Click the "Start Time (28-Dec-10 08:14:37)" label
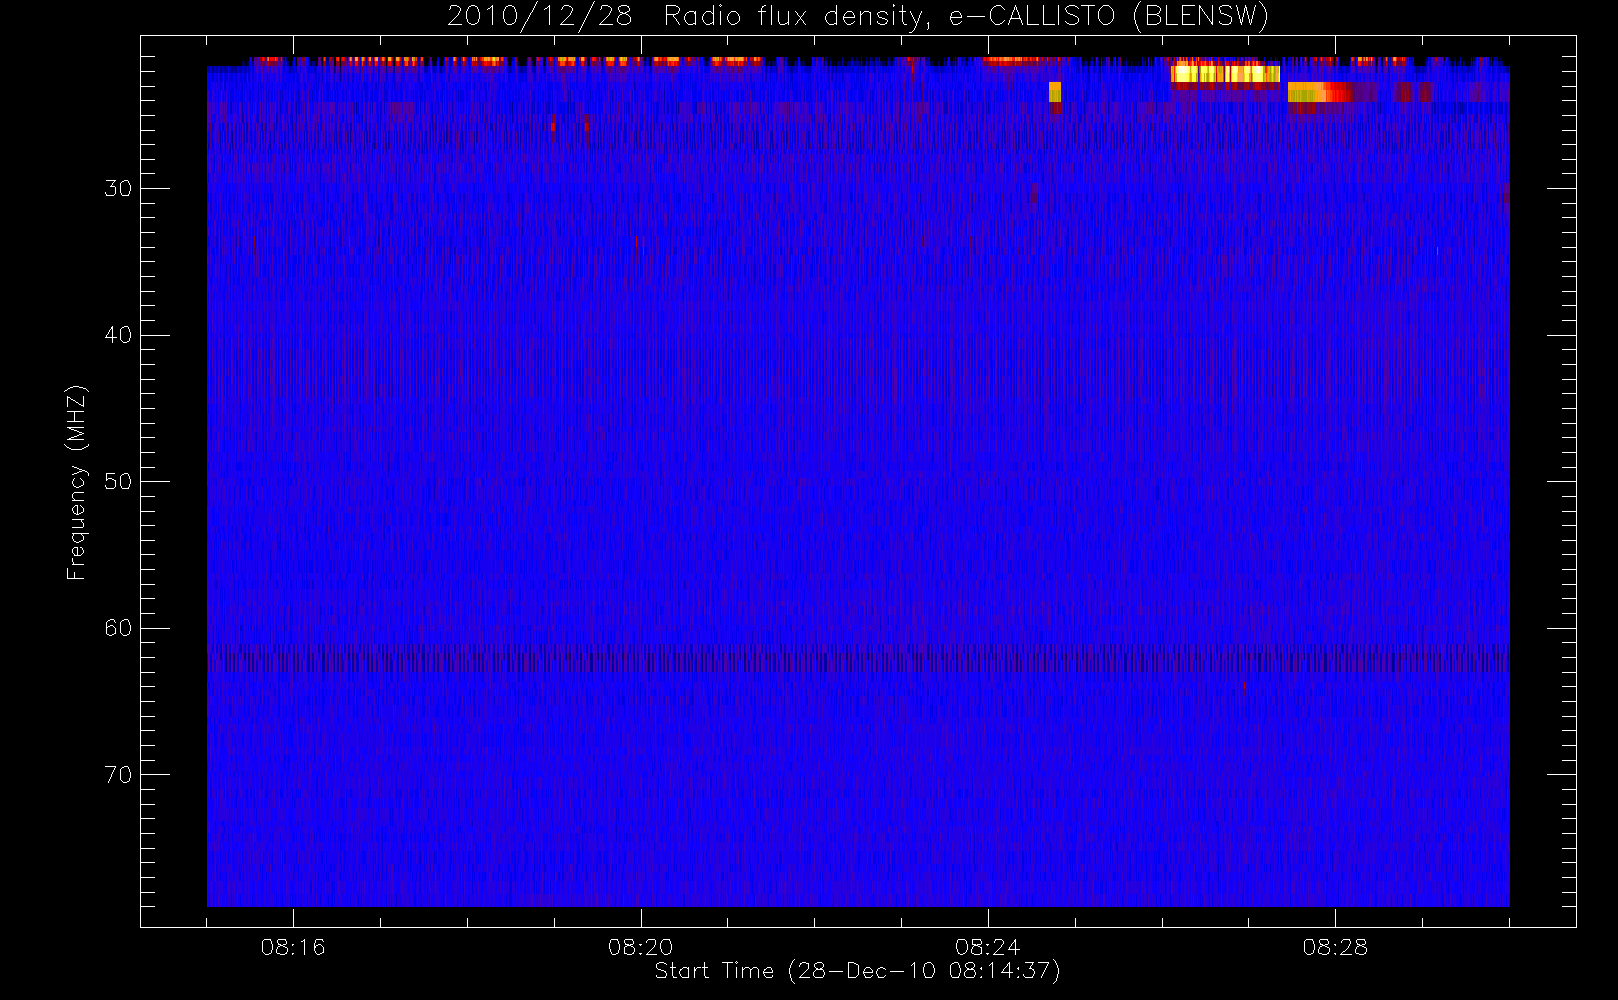1618x1000 pixels. tap(857, 971)
